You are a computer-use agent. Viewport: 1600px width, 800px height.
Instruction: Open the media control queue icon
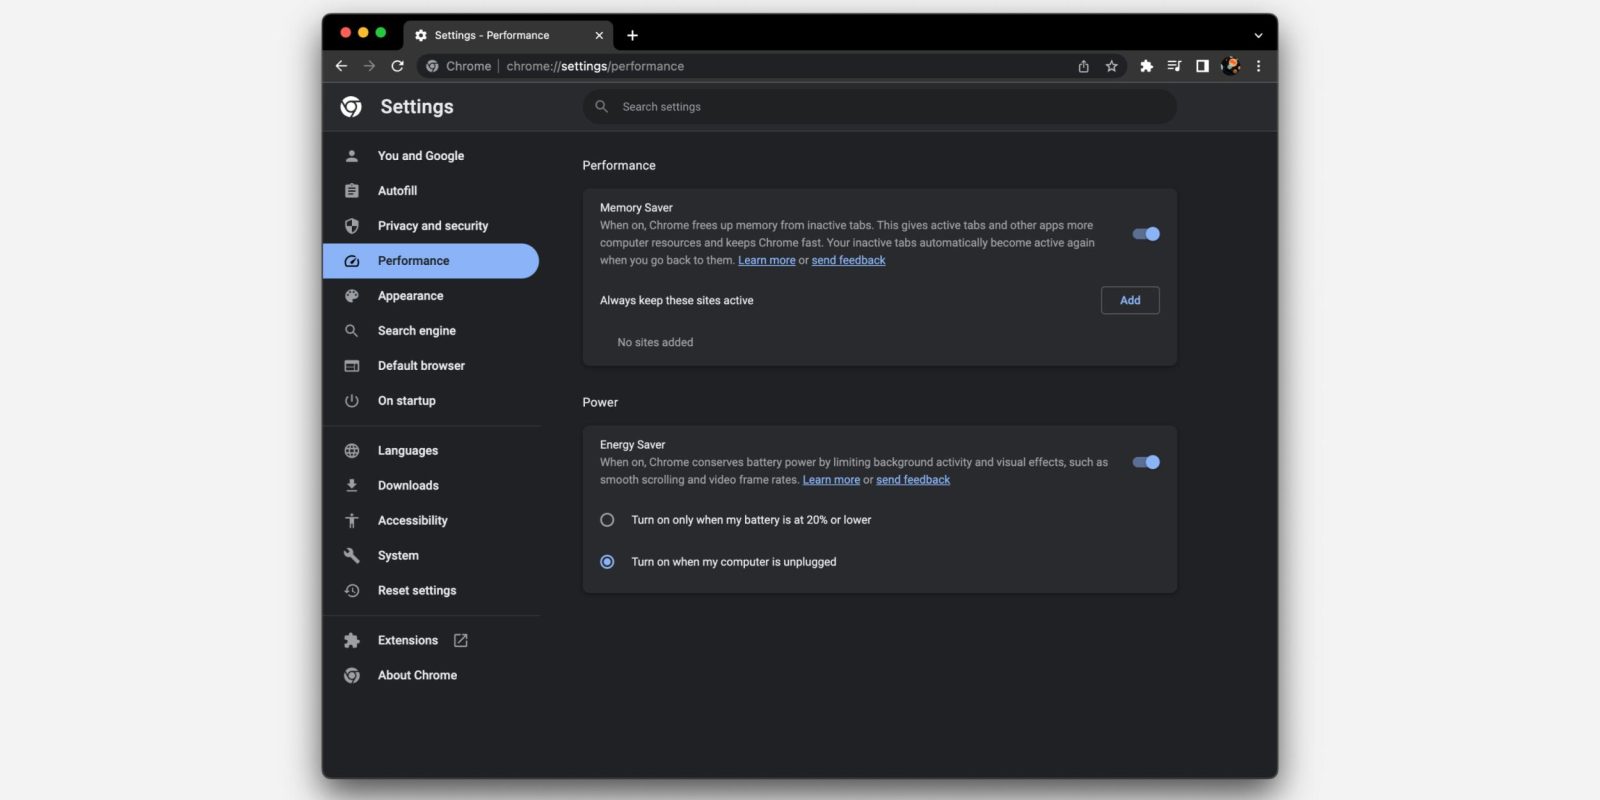pos(1174,66)
